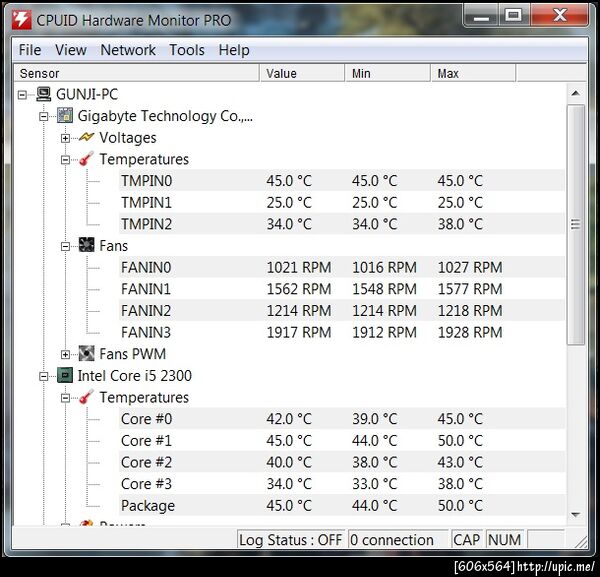Viewport: 600px width, 577px height.
Task: Collapse the GUNJI-PC root node
Action: (23, 95)
